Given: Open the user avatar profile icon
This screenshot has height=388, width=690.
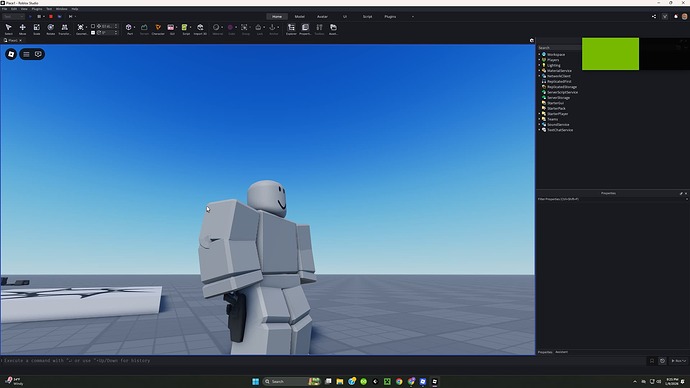Looking at the screenshot, I should pyautogui.click(x=684, y=16).
